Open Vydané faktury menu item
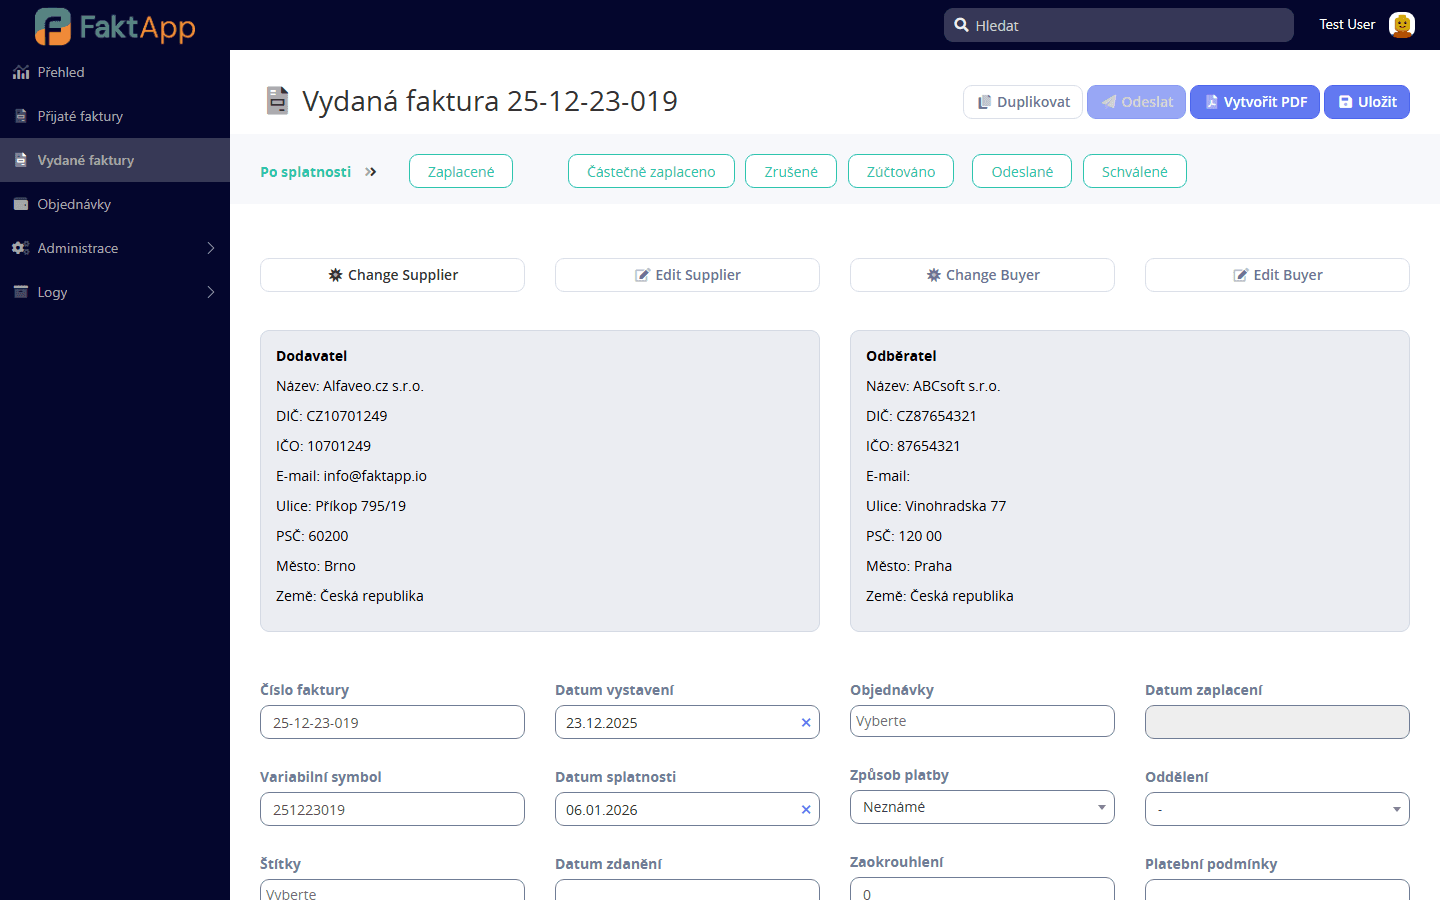Screen dimensions: 1440x900 (115, 160)
